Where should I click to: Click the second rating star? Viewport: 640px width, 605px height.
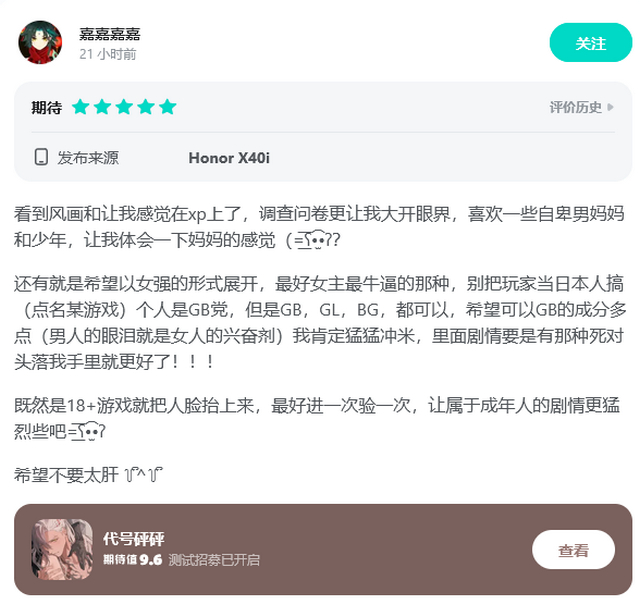coord(102,107)
